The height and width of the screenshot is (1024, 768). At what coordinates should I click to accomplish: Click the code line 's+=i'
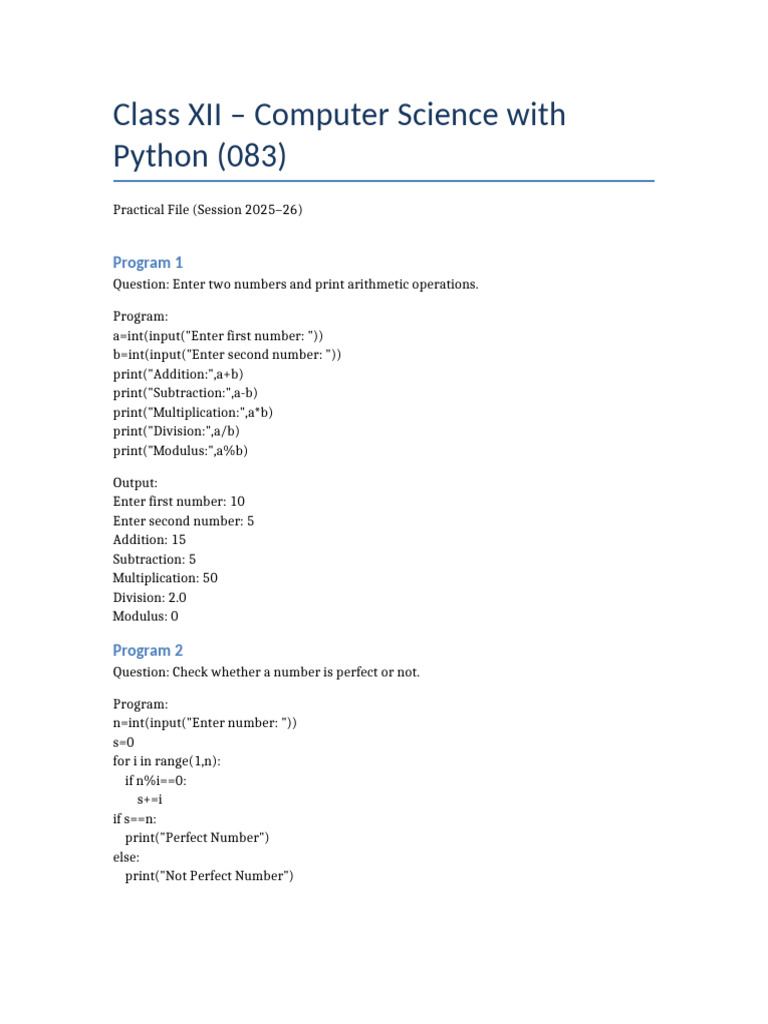[150, 800]
